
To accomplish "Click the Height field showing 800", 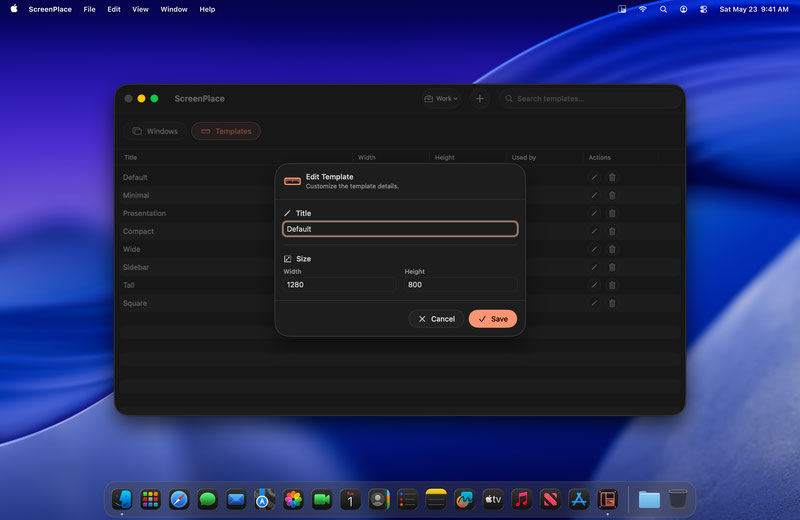I will 461,285.
